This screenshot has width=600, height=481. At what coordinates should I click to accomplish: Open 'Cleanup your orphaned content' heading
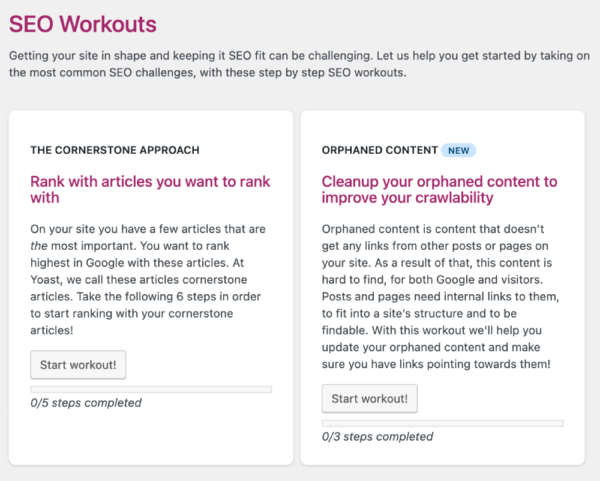pyautogui.click(x=439, y=191)
